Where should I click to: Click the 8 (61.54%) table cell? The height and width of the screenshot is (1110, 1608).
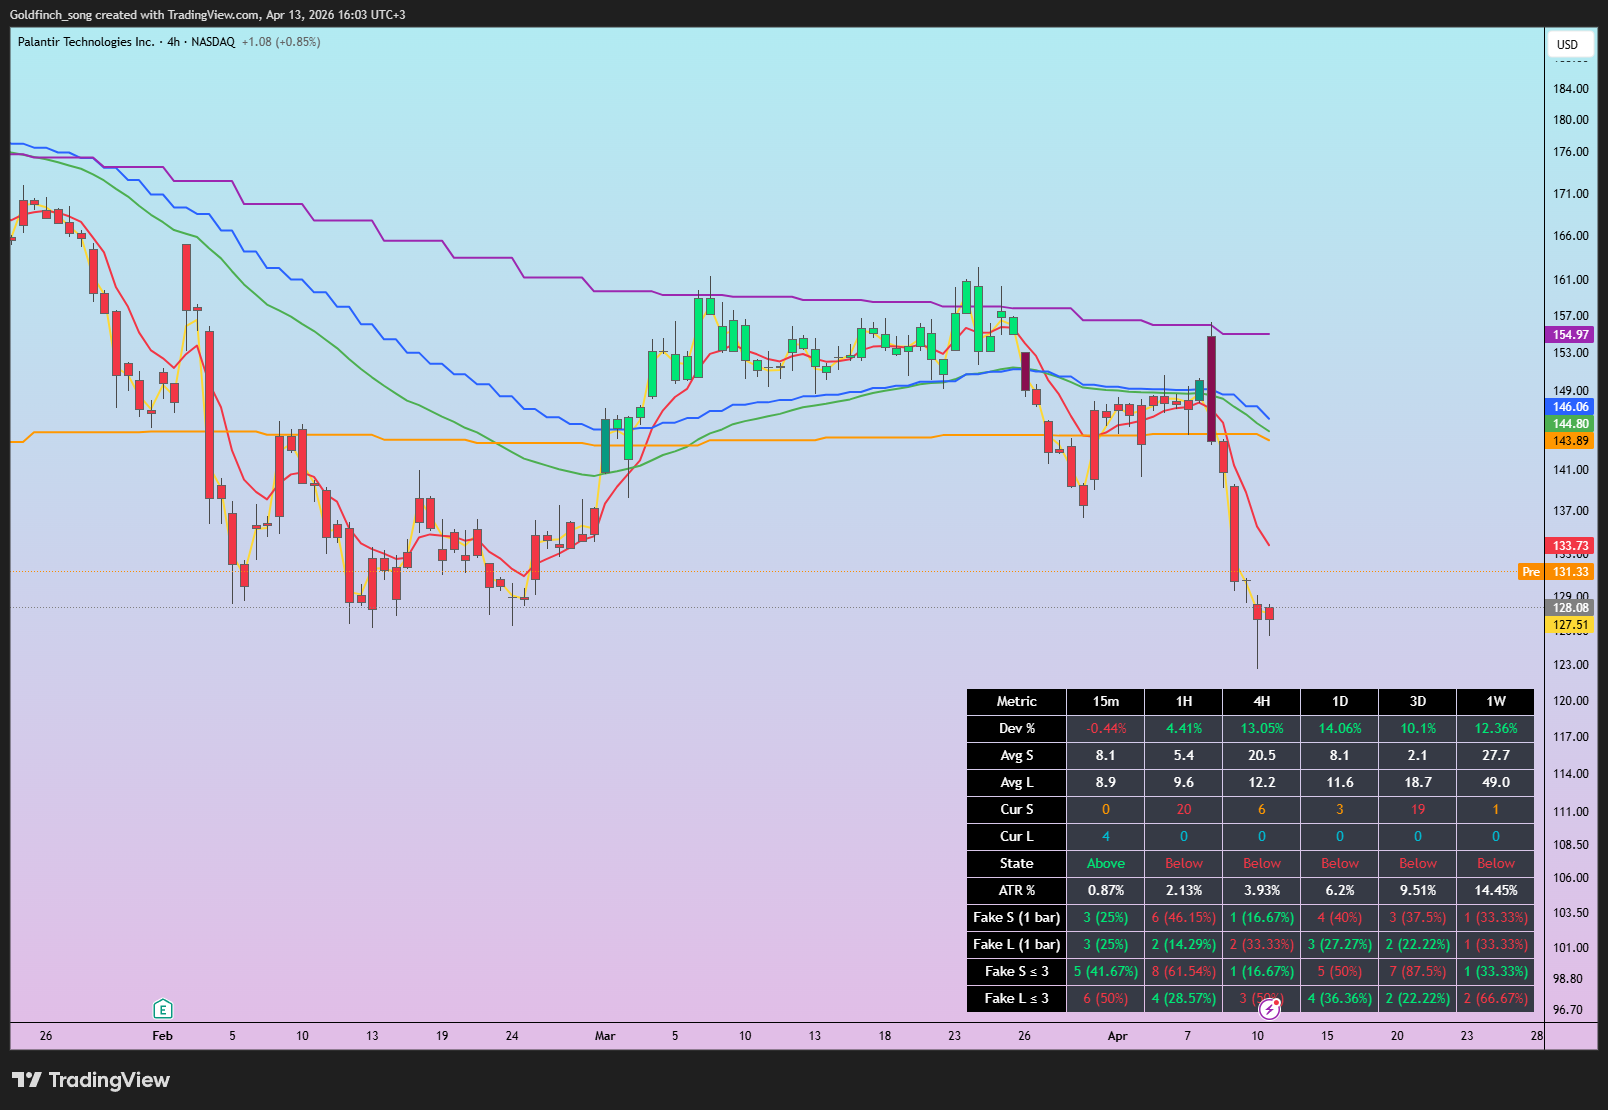tap(1184, 972)
